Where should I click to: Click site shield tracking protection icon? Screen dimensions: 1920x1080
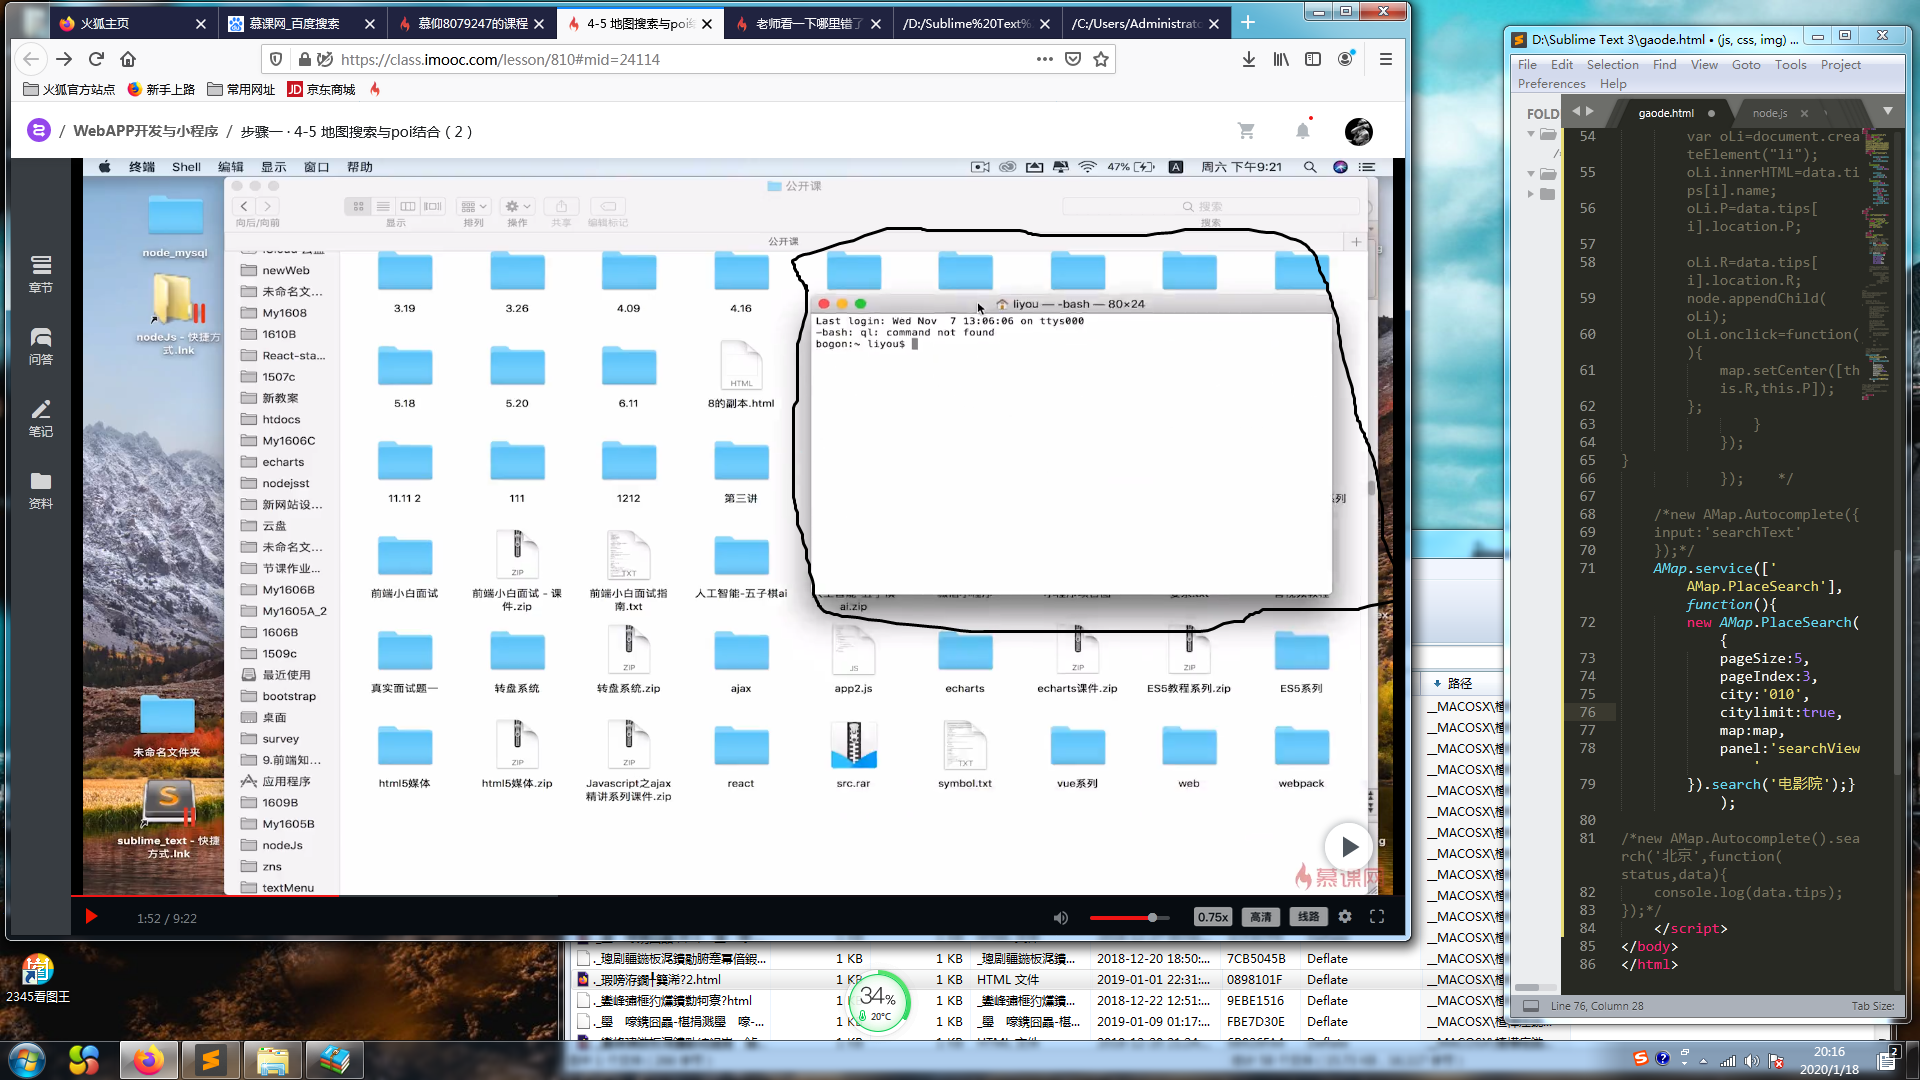[x=276, y=59]
